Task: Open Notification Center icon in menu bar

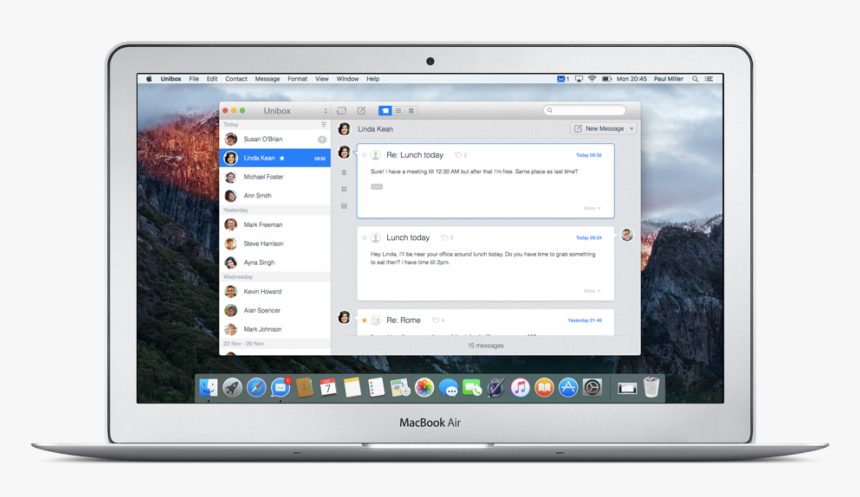Action: click(709, 79)
